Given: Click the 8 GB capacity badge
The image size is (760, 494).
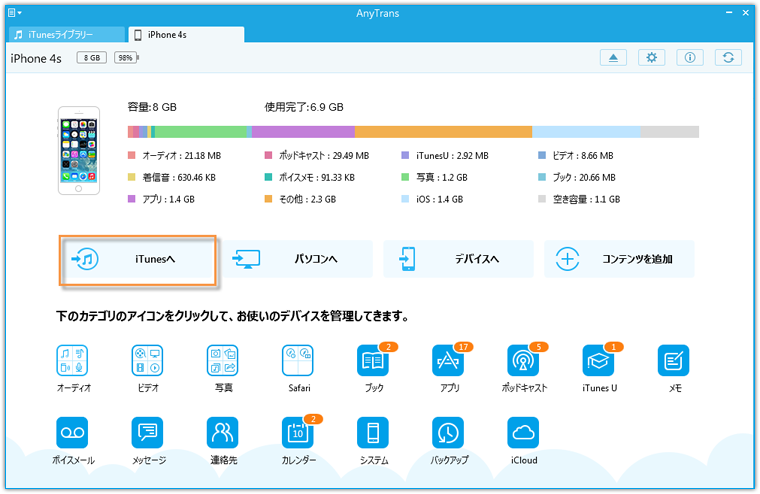Looking at the screenshot, I should coord(92,58).
